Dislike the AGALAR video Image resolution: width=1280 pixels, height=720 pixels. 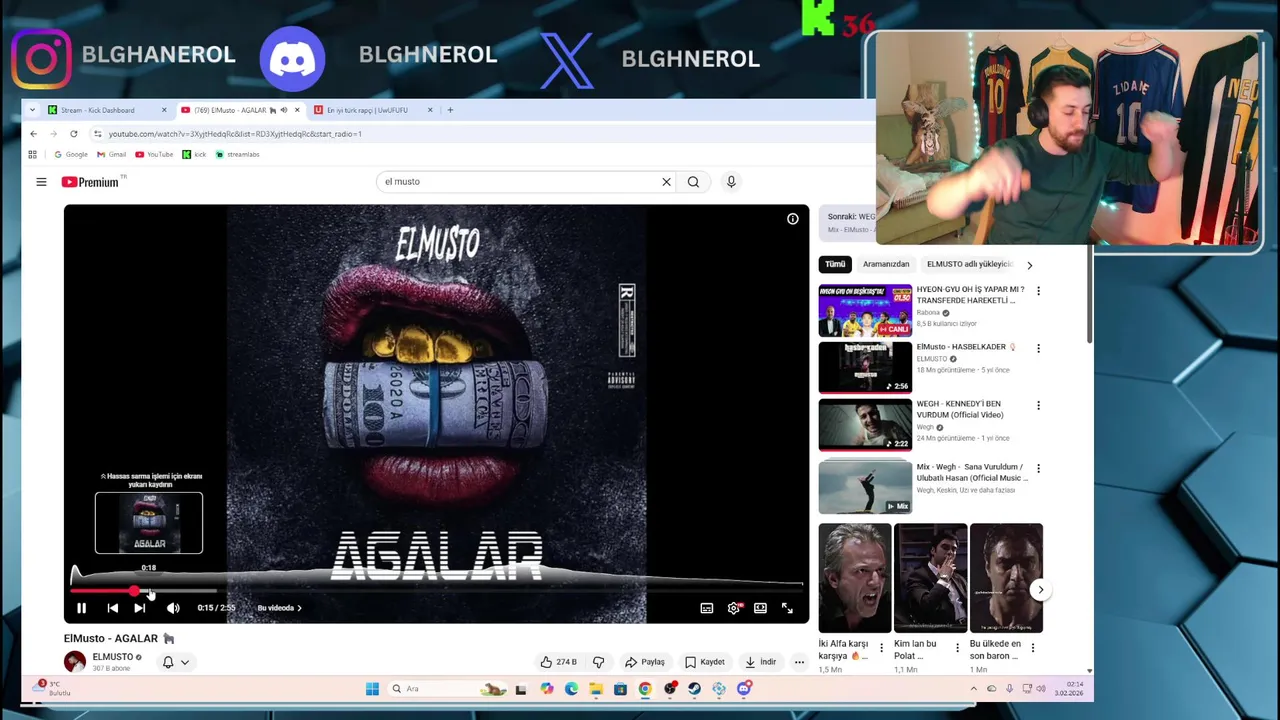[598, 662]
